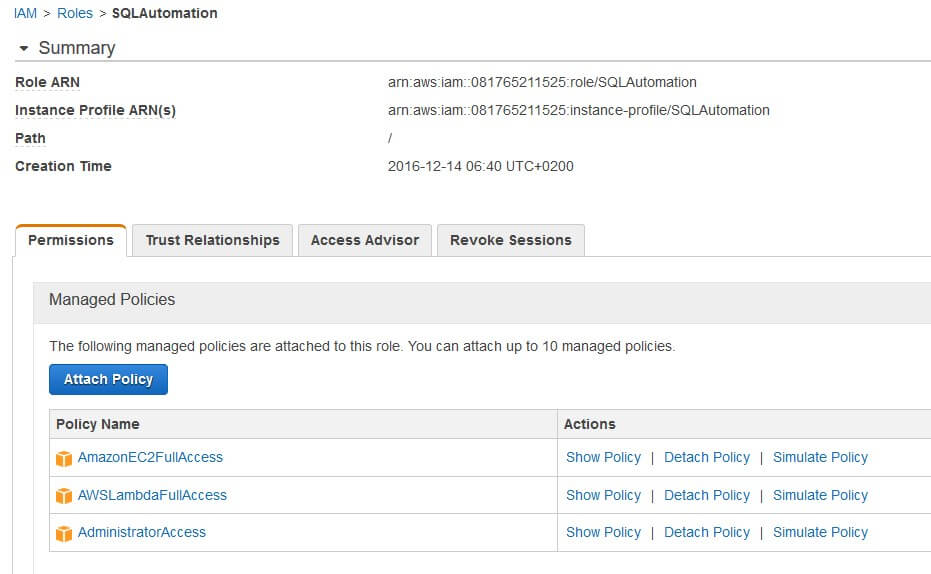931x574 pixels.
Task: Switch to the Trust Relationships tab
Action: pos(213,240)
